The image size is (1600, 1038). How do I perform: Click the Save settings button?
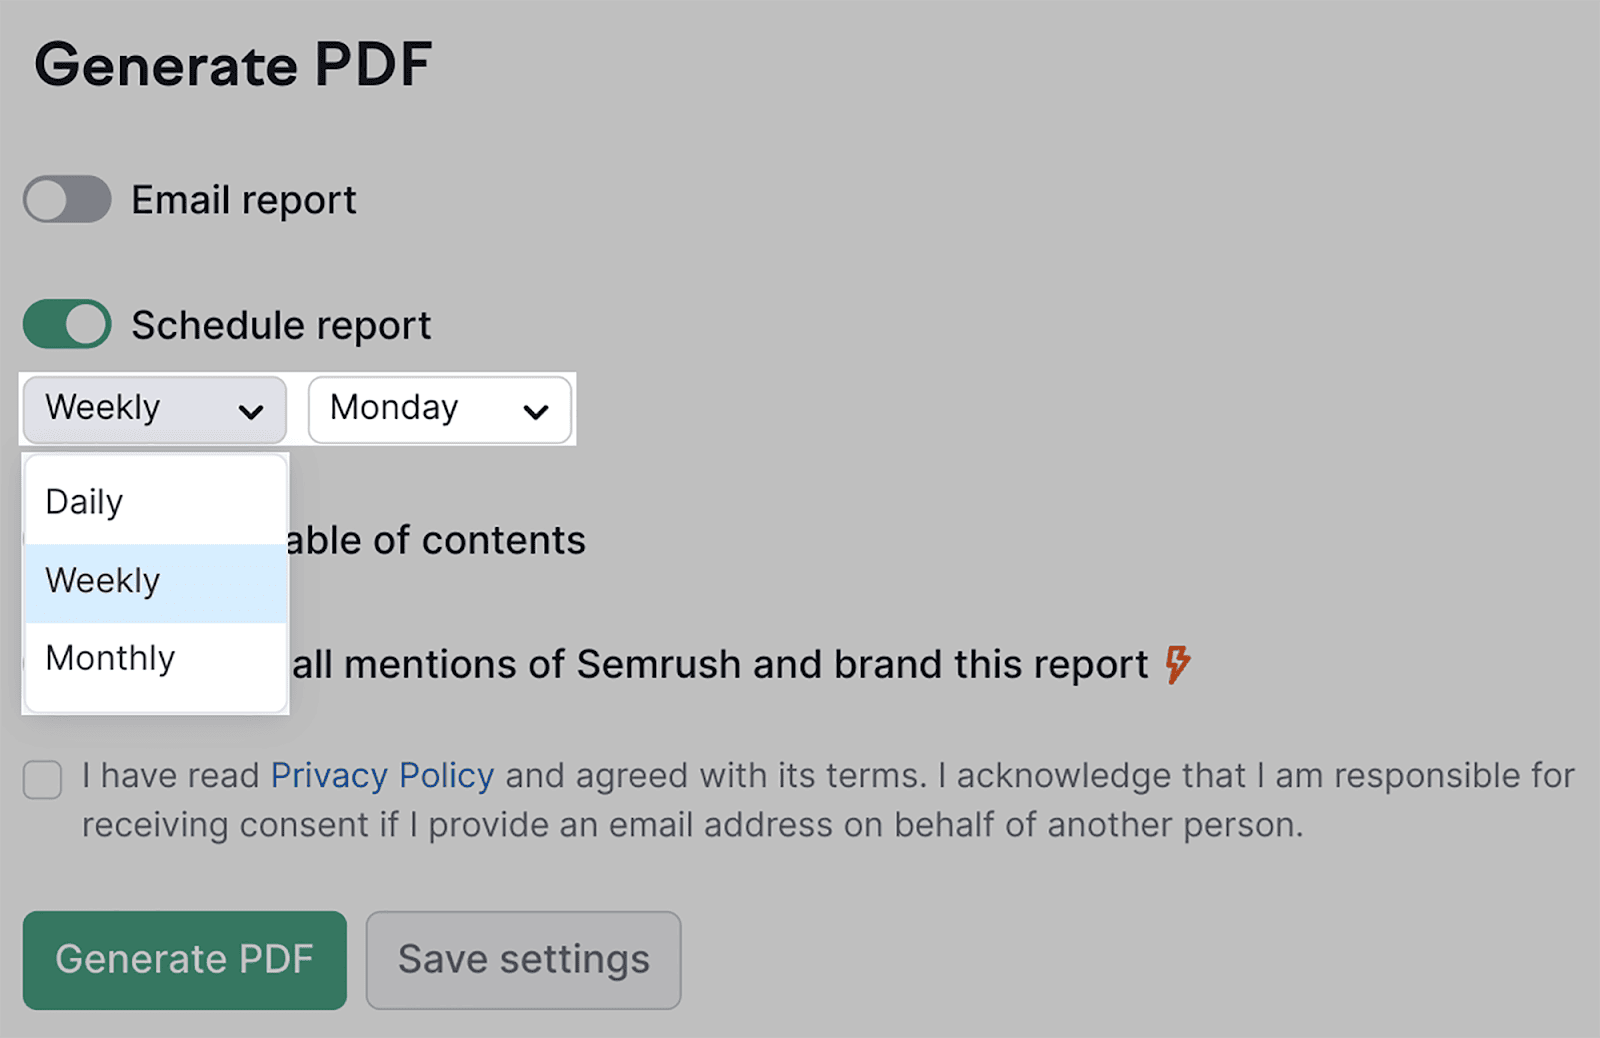click(523, 959)
